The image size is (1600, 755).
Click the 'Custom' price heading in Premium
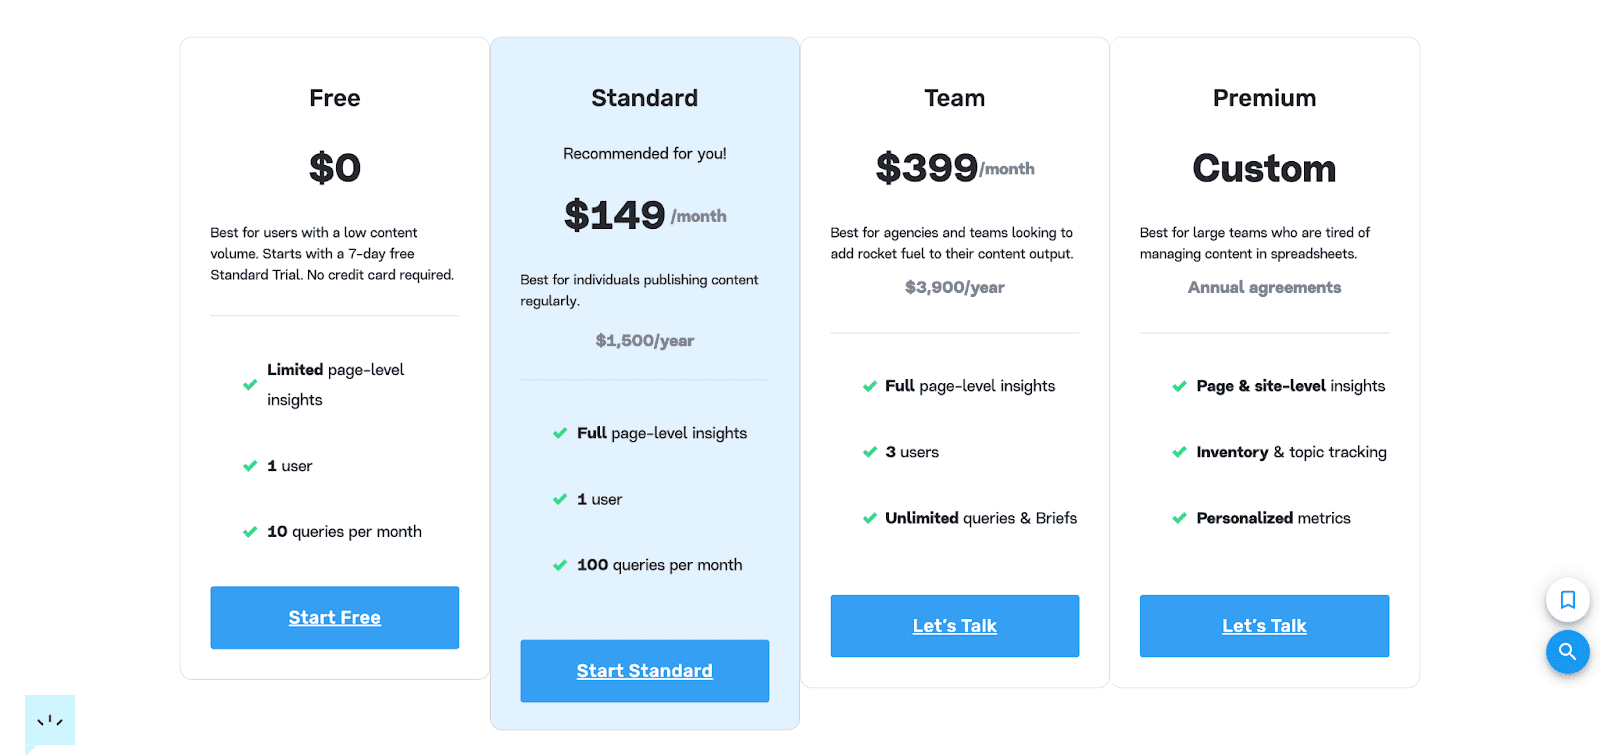[x=1263, y=169]
